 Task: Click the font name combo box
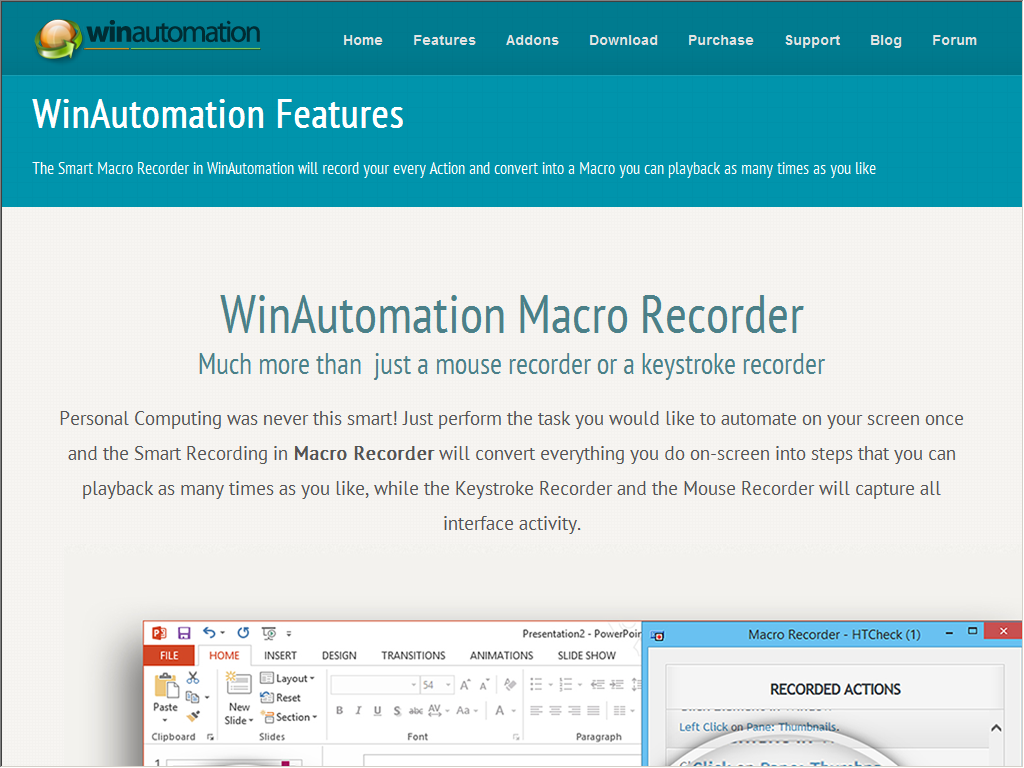(375, 684)
